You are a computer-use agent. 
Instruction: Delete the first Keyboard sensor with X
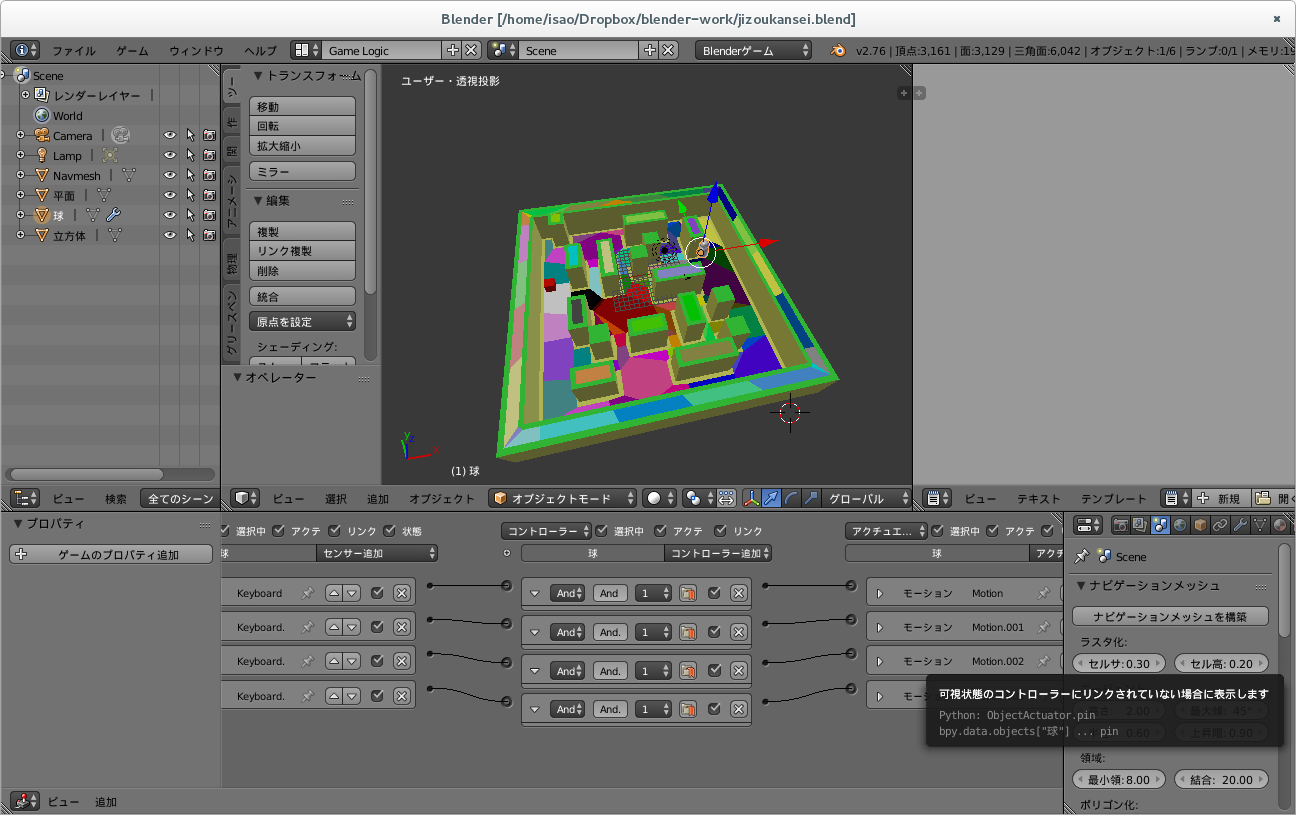tap(401, 593)
